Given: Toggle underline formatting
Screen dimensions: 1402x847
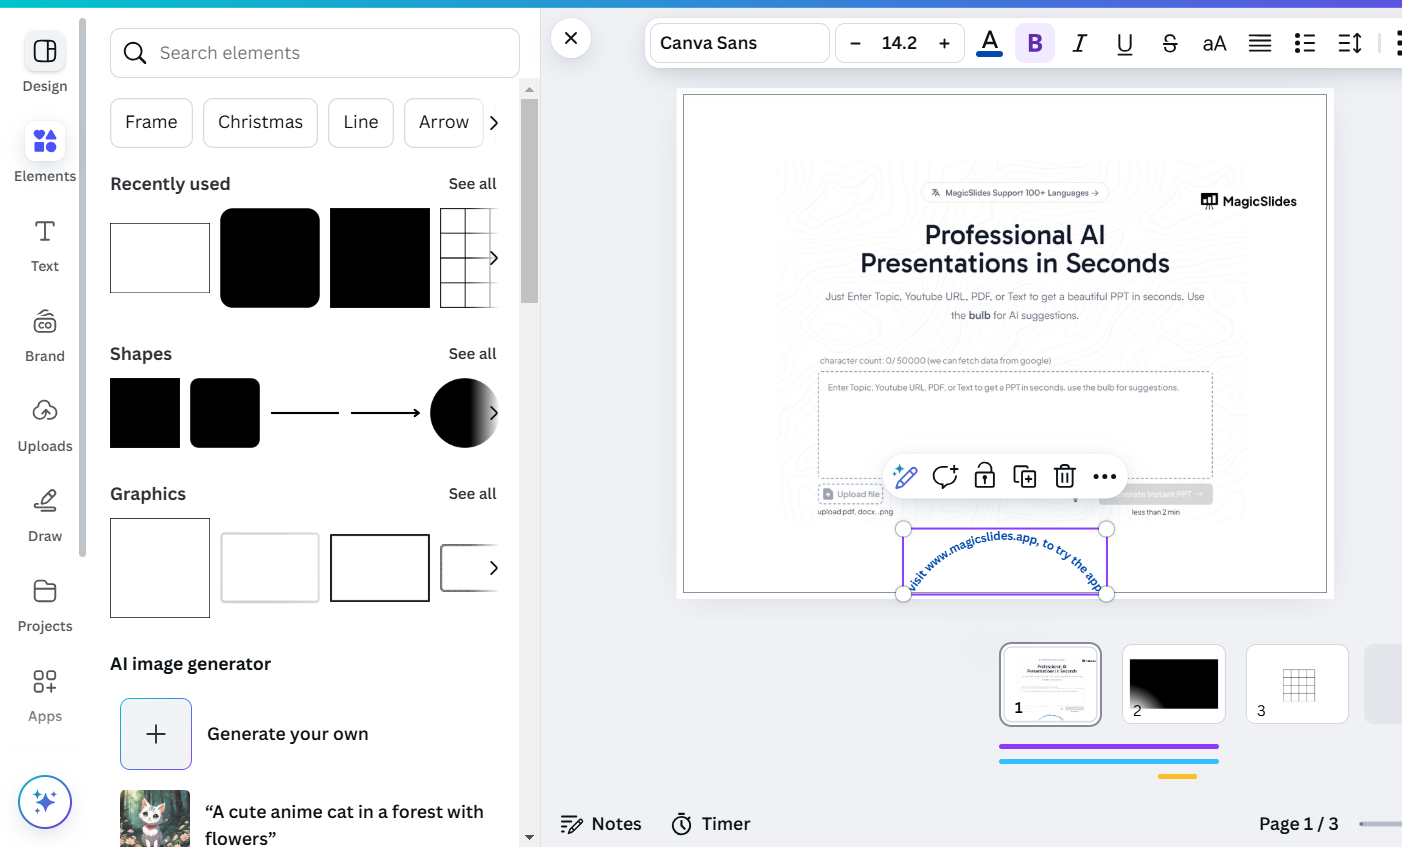Looking at the screenshot, I should point(1125,43).
